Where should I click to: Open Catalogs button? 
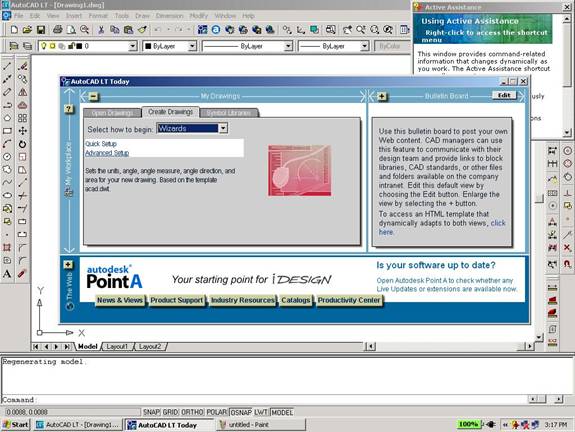(x=296, y=300)
